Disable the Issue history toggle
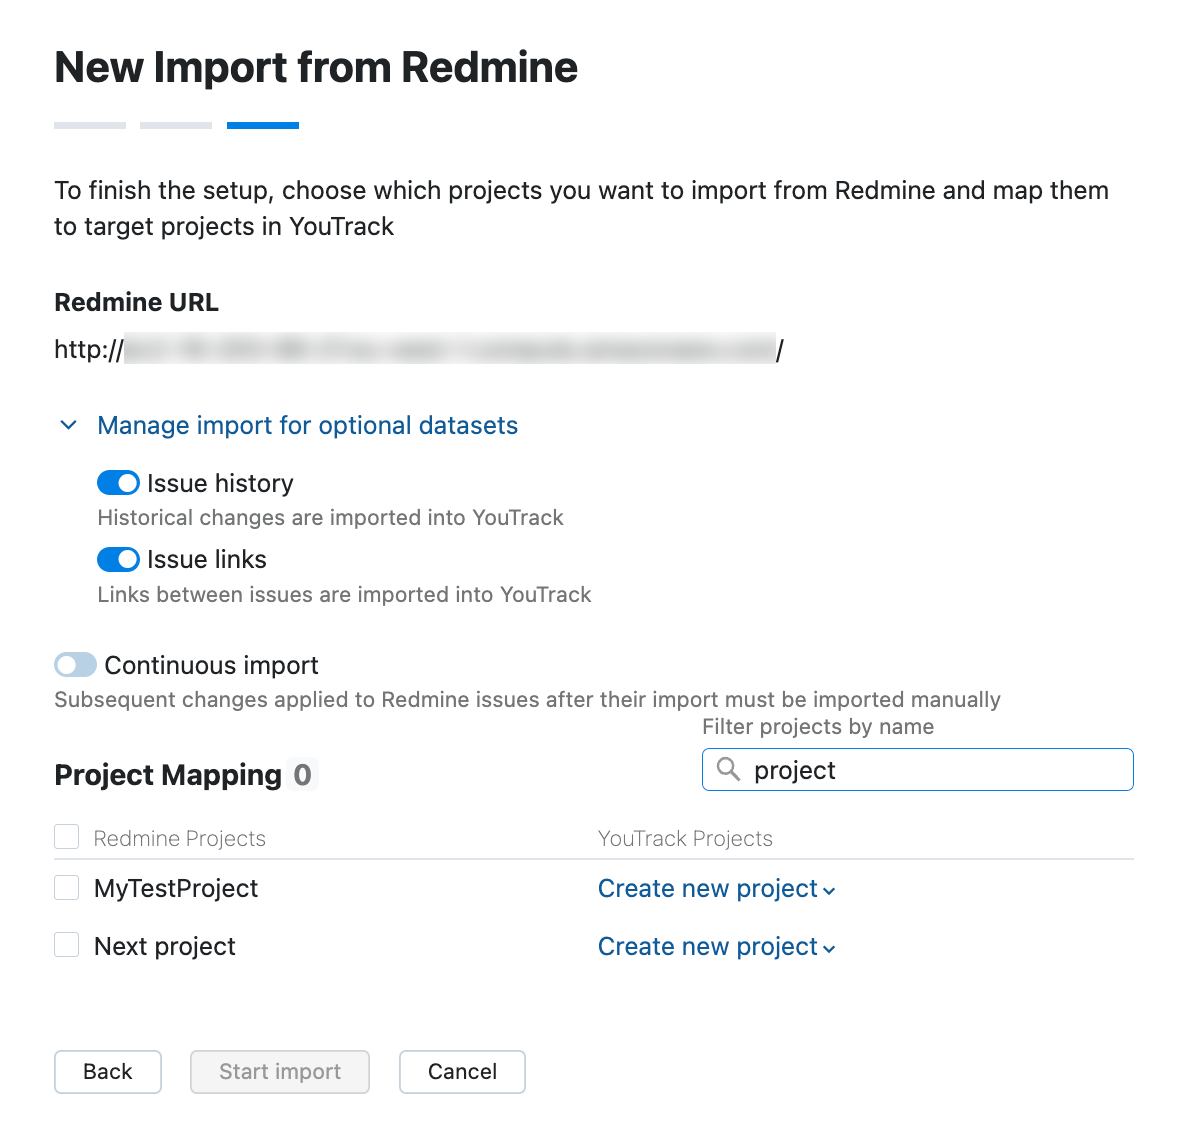Viewport: 1188px width, 1148px height. coord(117,483)
